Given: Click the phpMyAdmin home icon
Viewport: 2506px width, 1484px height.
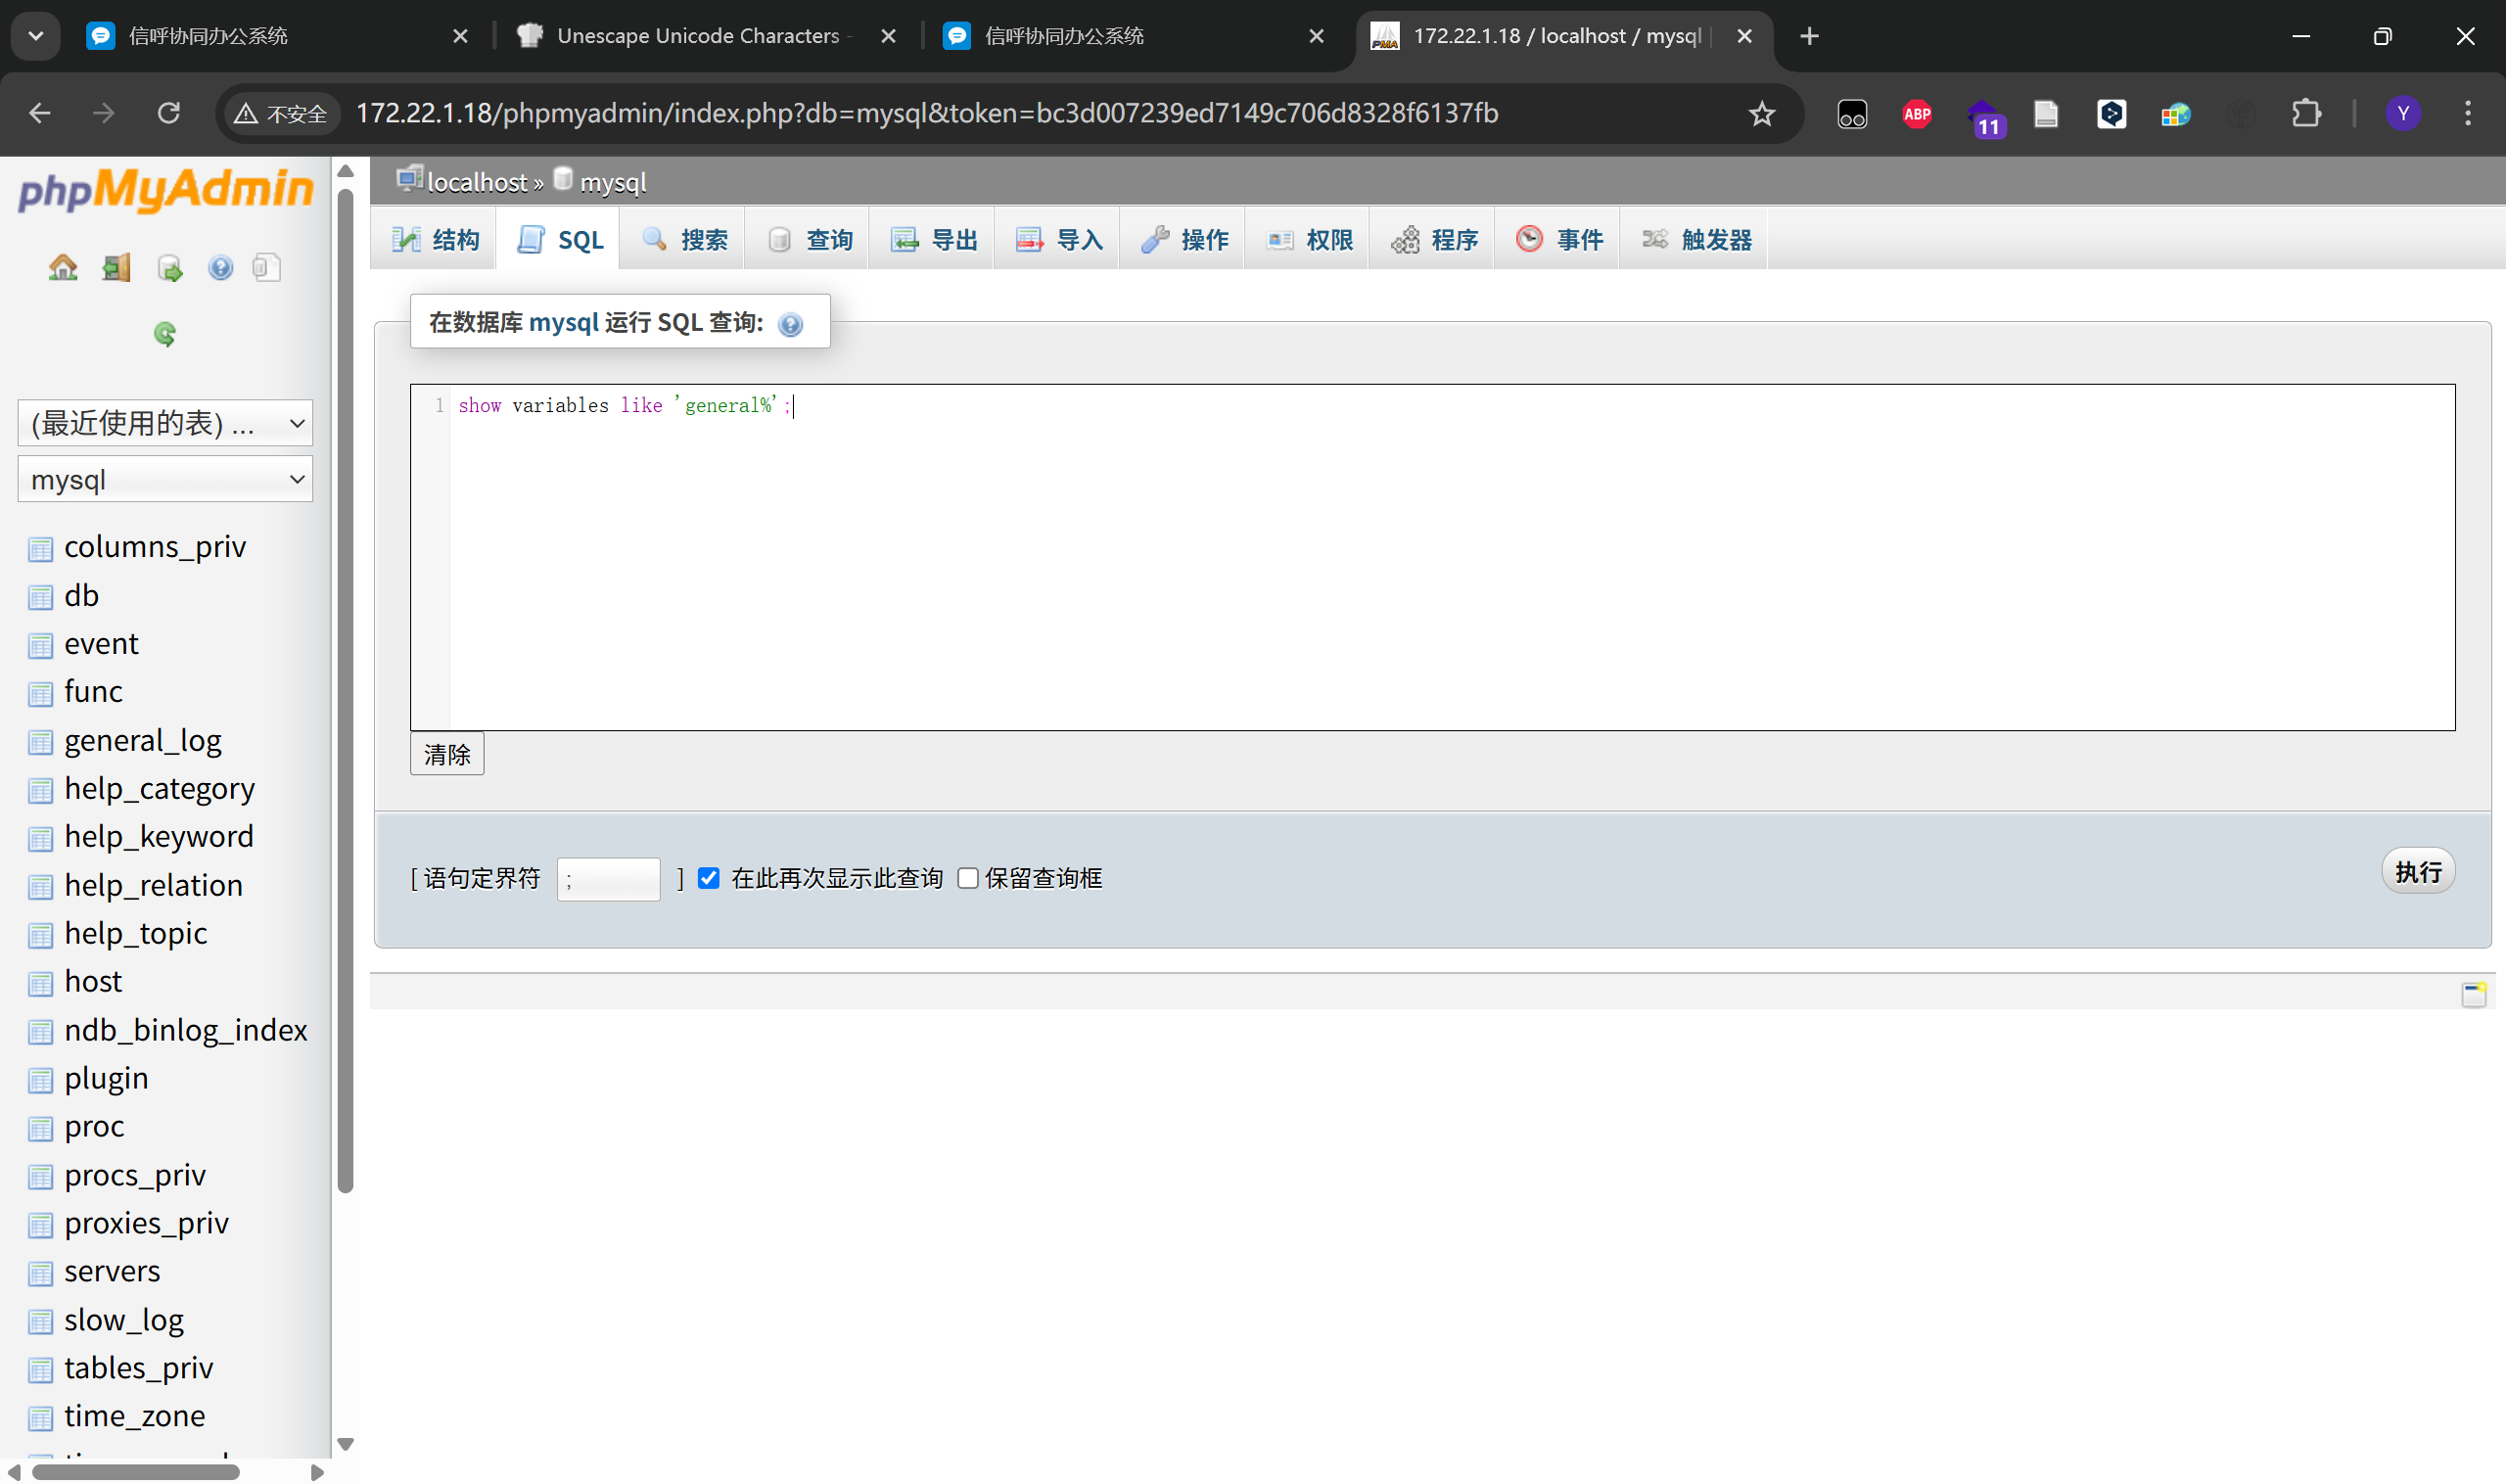Looking at the screenshot, I should tap(63, 267).
